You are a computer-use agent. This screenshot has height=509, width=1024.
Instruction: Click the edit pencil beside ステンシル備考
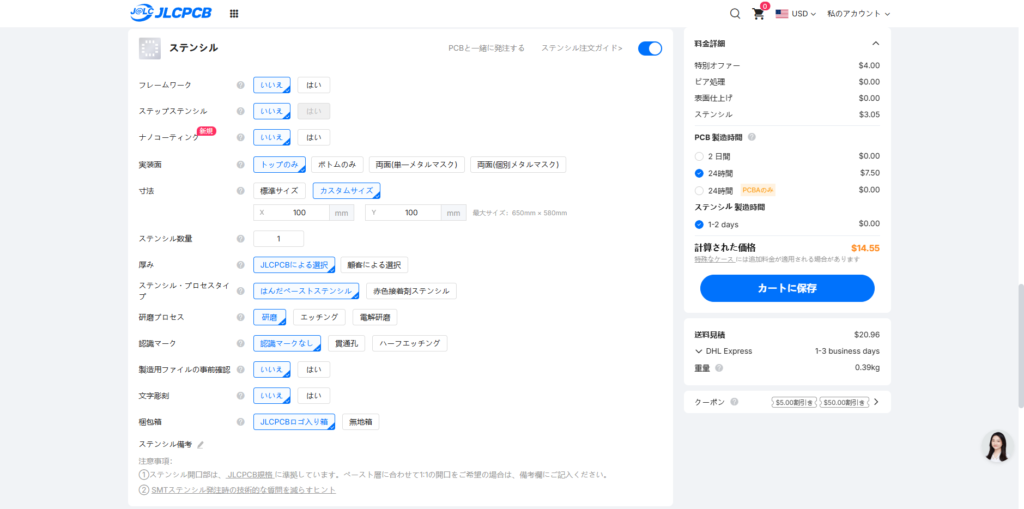pyautogui.click(x=200, y=444)
